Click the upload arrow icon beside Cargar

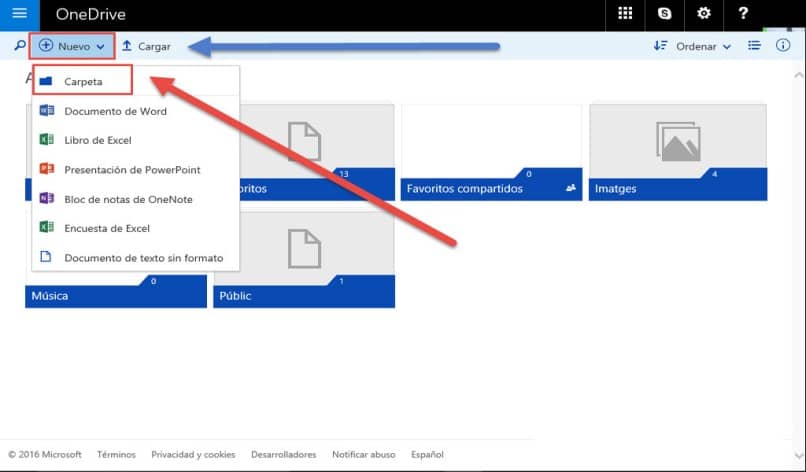(x=126, y=46)
